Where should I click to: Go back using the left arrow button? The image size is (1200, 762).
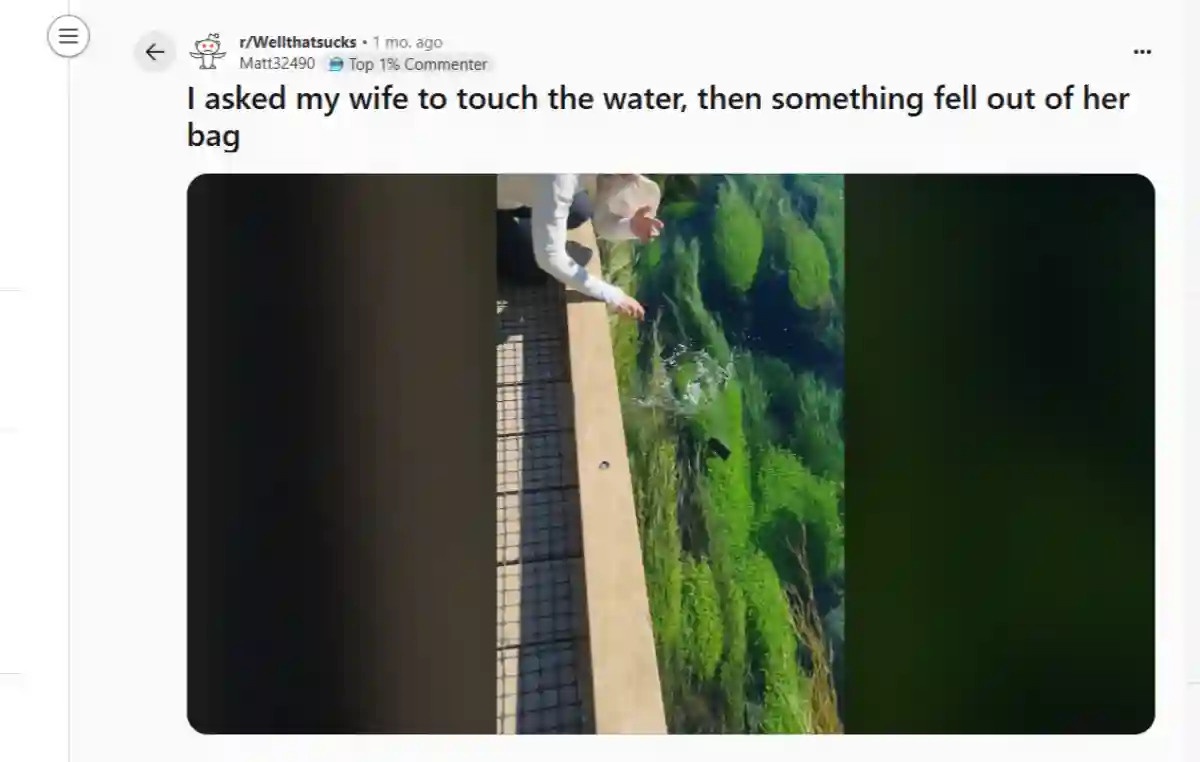(x=154, y=52)
